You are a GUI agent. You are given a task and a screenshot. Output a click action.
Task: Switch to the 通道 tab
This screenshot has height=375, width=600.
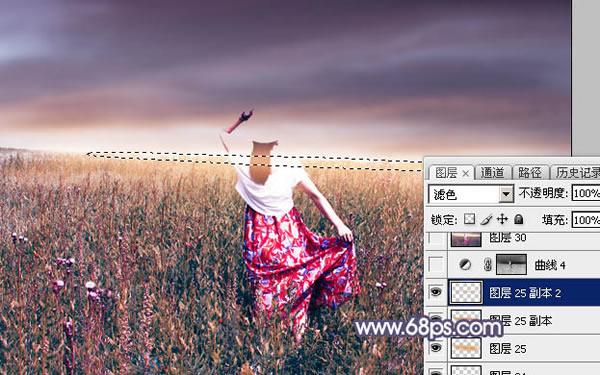[492, 173]
